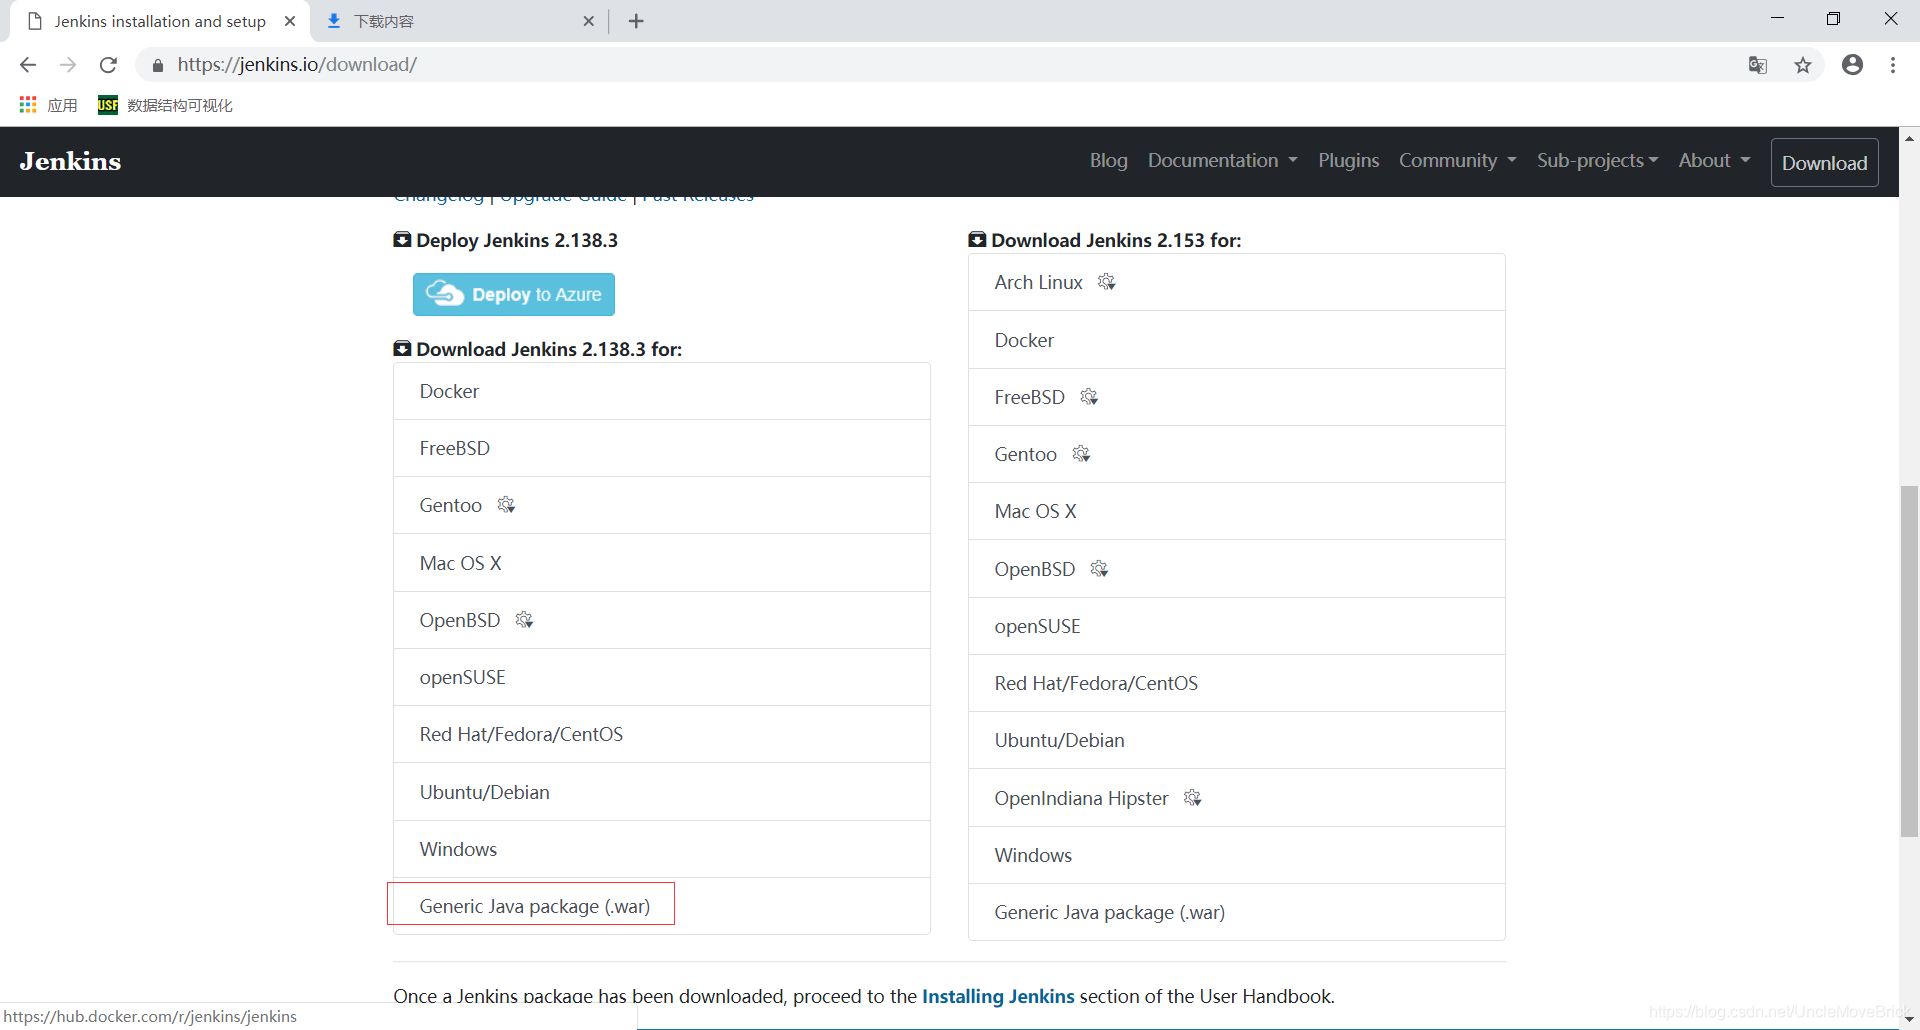Screen dimensions: 1920x1030
Task: Select Red Hat/Fedora/CentOS in 2.138.3 list
Action: tap(662, 734)
